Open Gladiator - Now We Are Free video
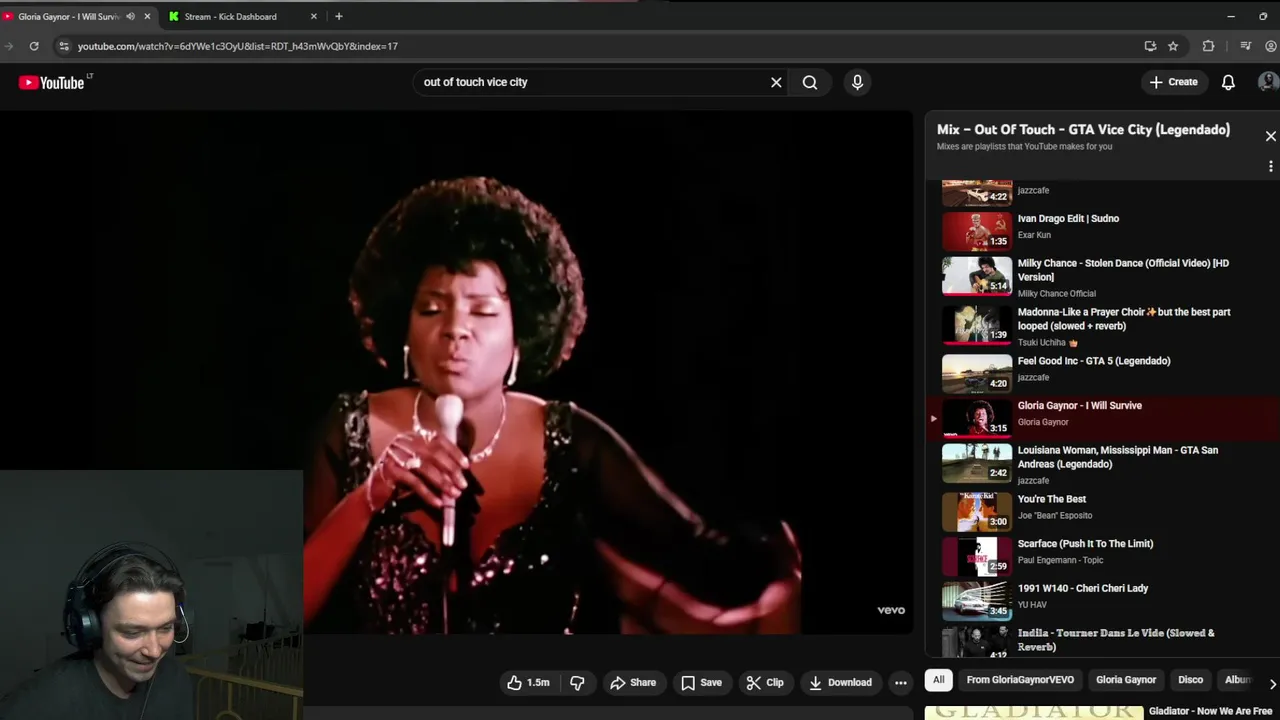Image resolution: width=1280 pixels, height=720 pixels. coord(1210,711)
